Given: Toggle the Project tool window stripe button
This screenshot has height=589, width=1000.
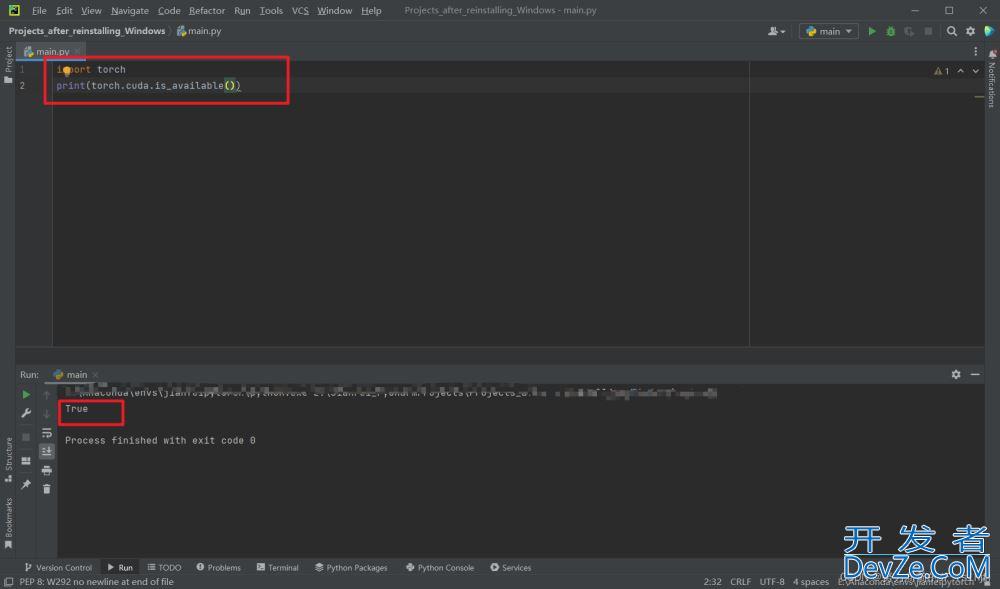Looking at the screenshot, I should point(8,64).
